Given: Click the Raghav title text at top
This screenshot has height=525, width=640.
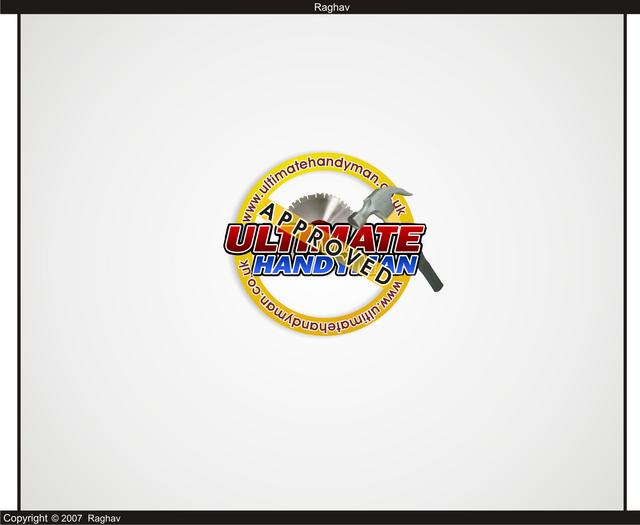Looking at the screenshot, I should click(x=331, y=7).
